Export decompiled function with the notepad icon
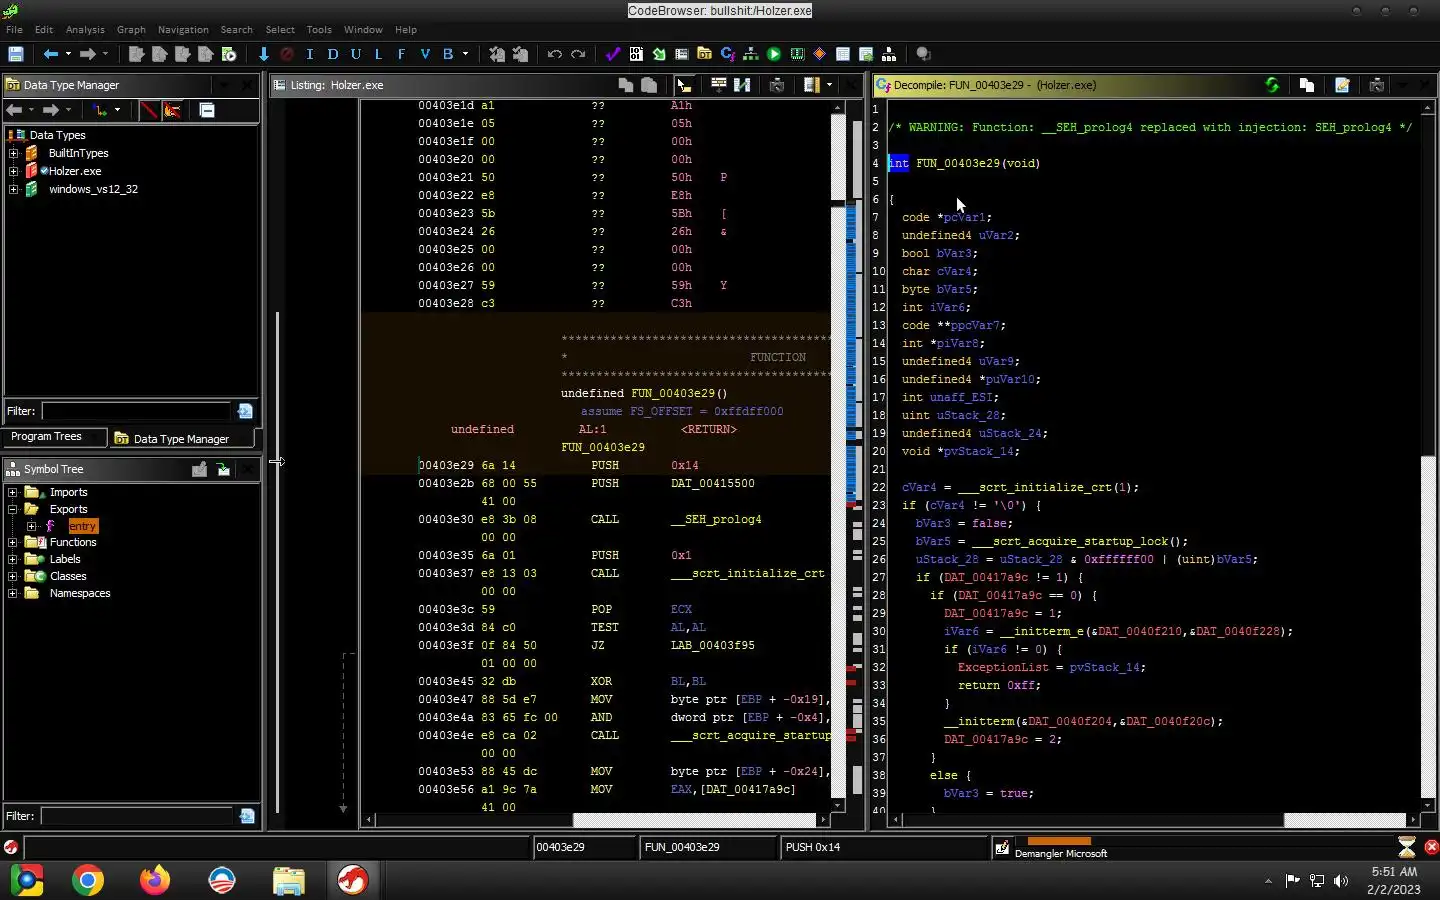 1342,85
